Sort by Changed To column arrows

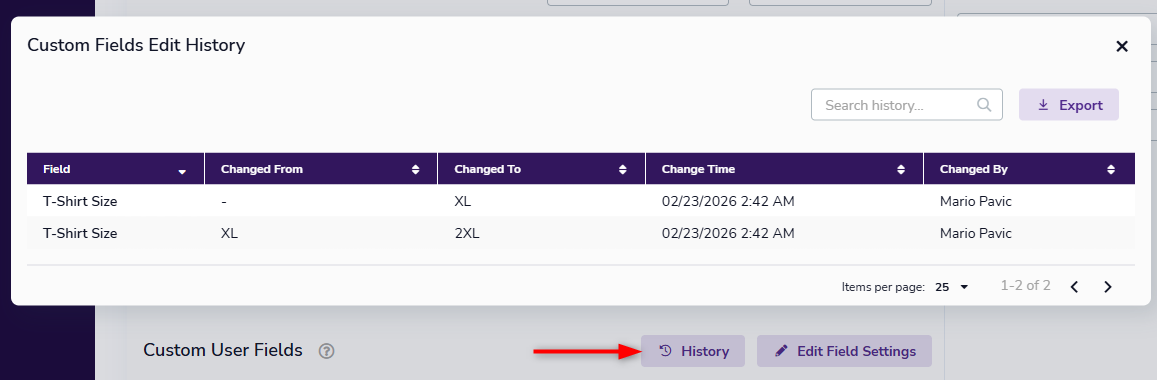click(624, 170)
